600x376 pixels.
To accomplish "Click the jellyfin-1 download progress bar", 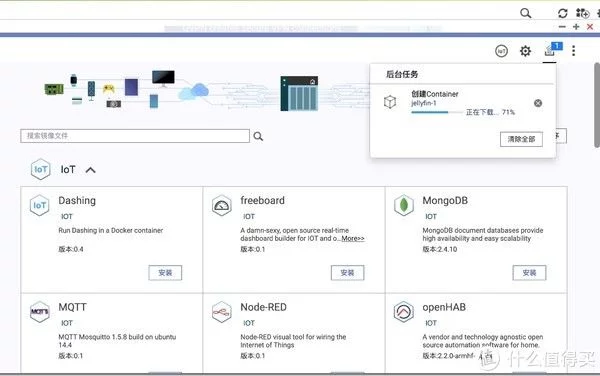I will pyautogui.click(x=437, y=112).
